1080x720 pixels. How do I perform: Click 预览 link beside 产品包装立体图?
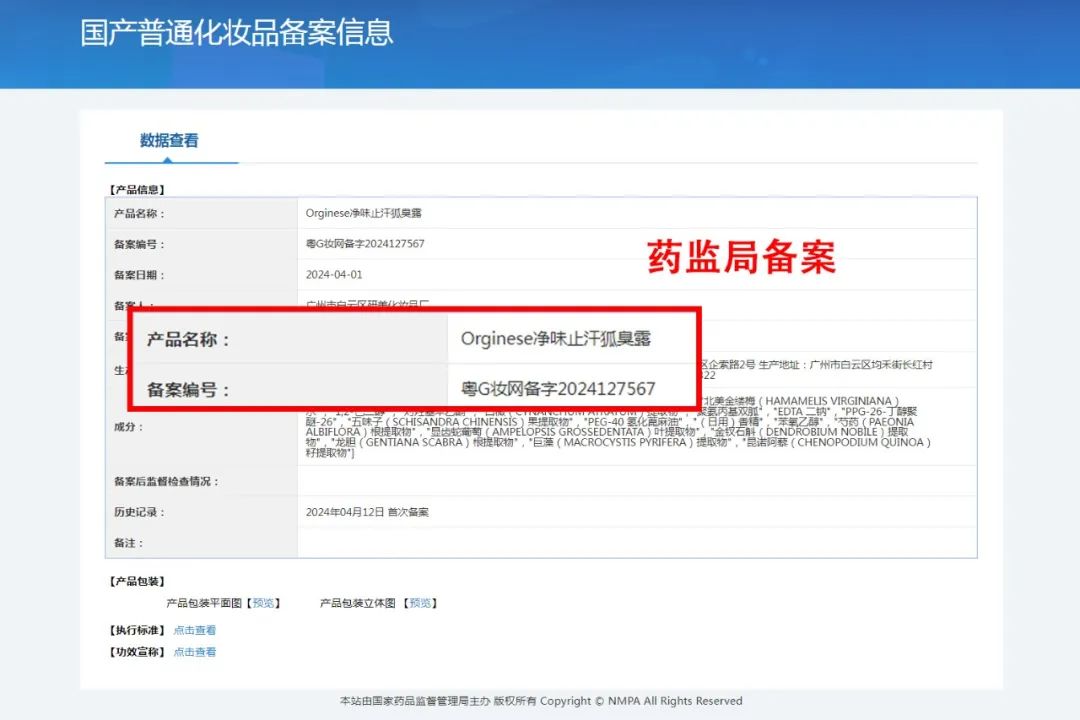coord(420,603)
